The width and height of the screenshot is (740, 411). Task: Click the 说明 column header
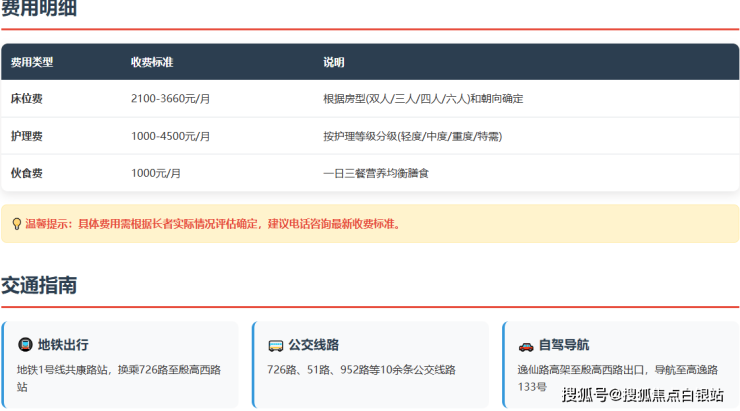(x=333, y=62)
